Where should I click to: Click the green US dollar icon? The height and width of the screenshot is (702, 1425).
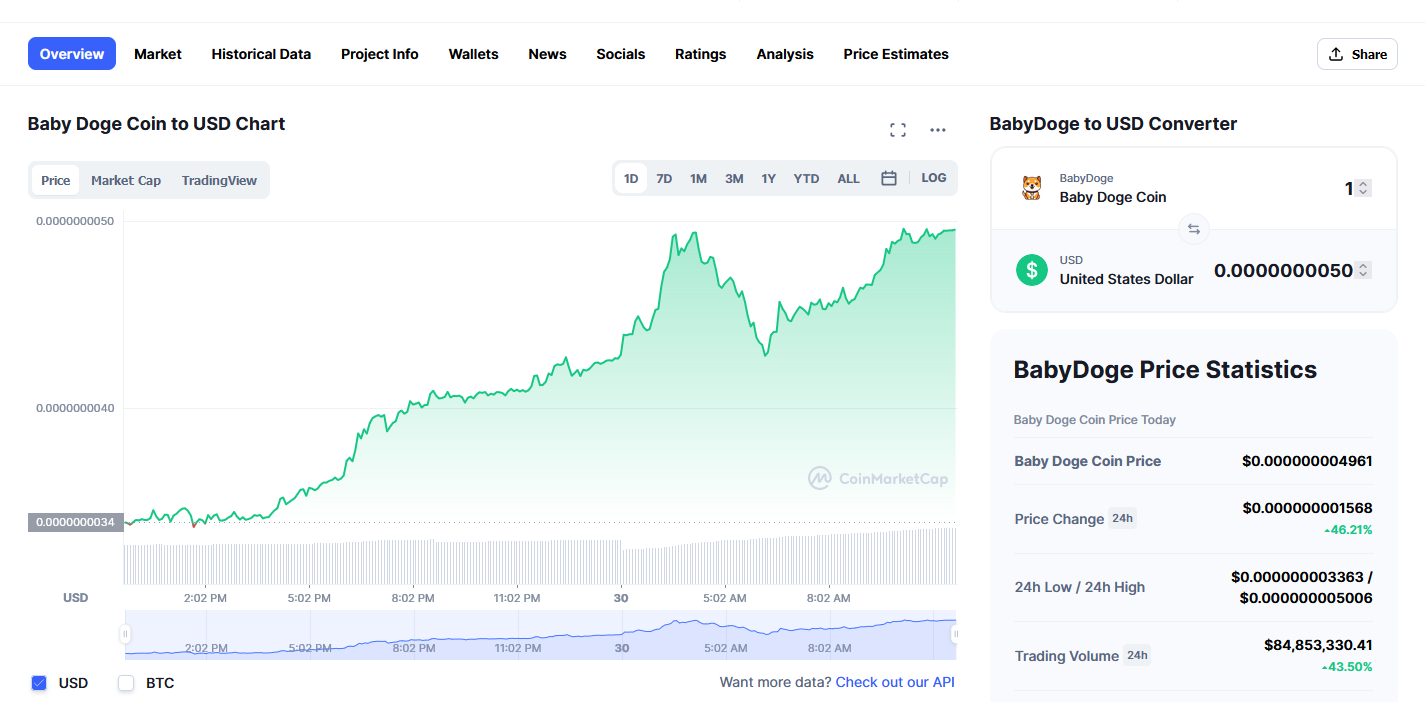coord(1031,270)
